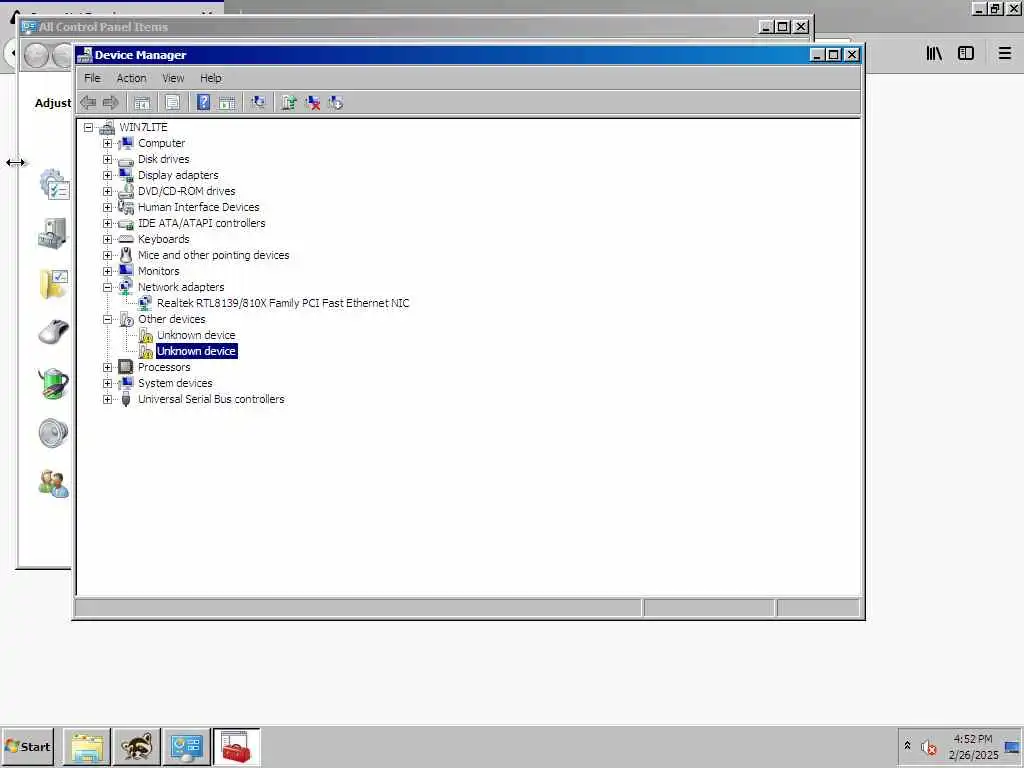Collapse the WIN7LITE root node

click(88, 127)
